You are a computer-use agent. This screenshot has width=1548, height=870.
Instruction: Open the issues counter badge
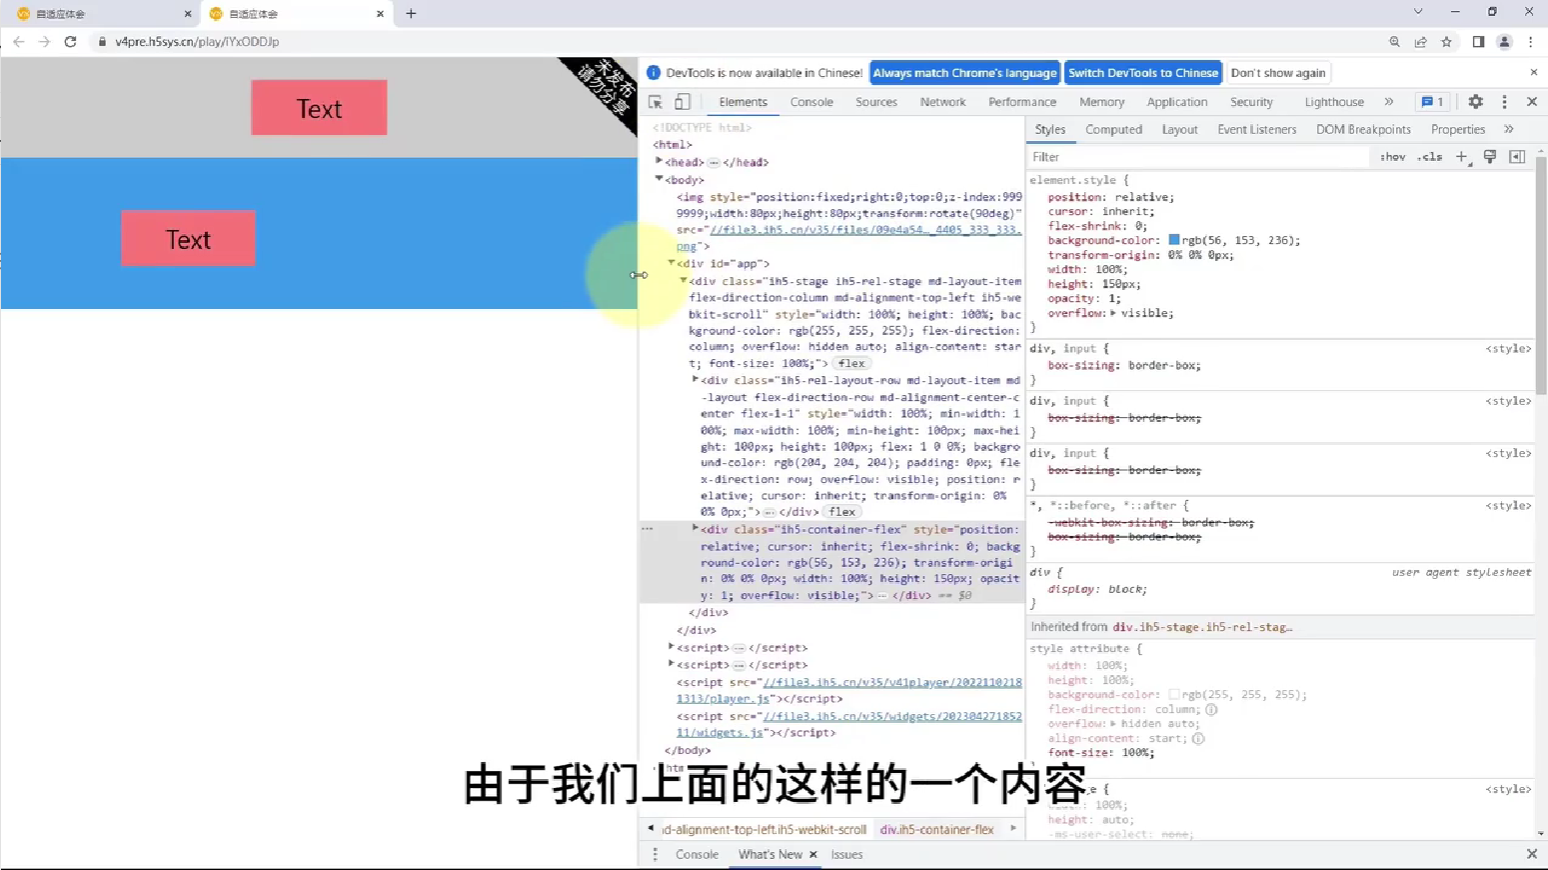[x=1432, y=102]
